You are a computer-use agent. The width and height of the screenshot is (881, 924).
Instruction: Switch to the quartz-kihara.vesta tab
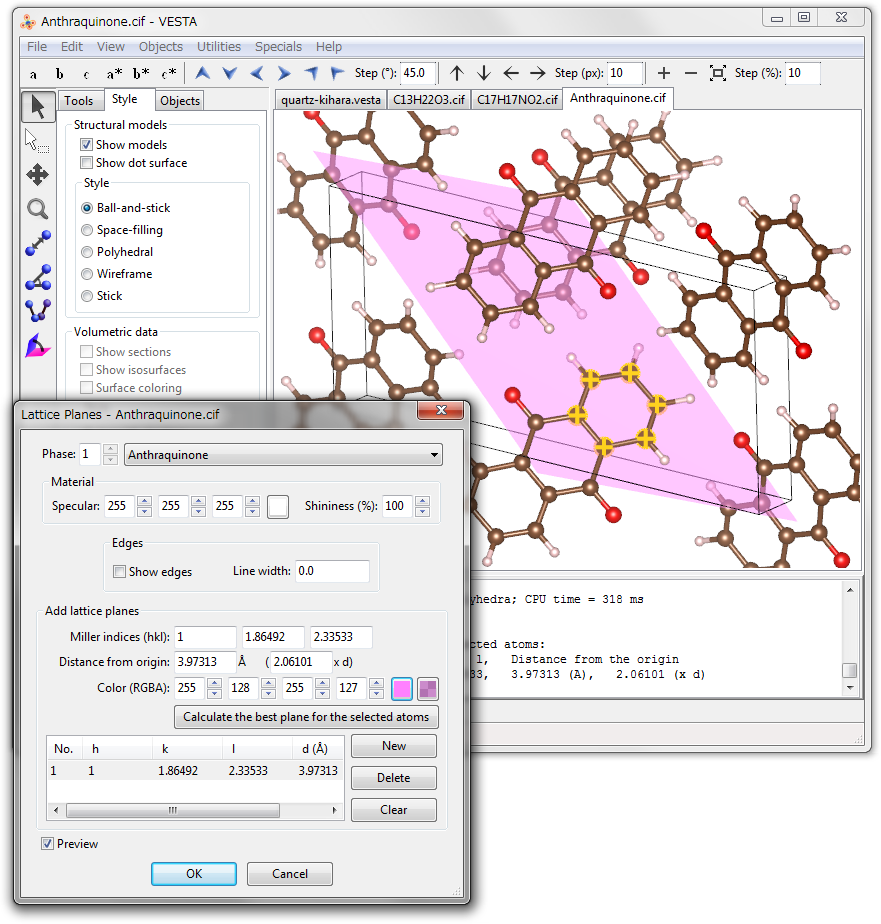(330, 99)
